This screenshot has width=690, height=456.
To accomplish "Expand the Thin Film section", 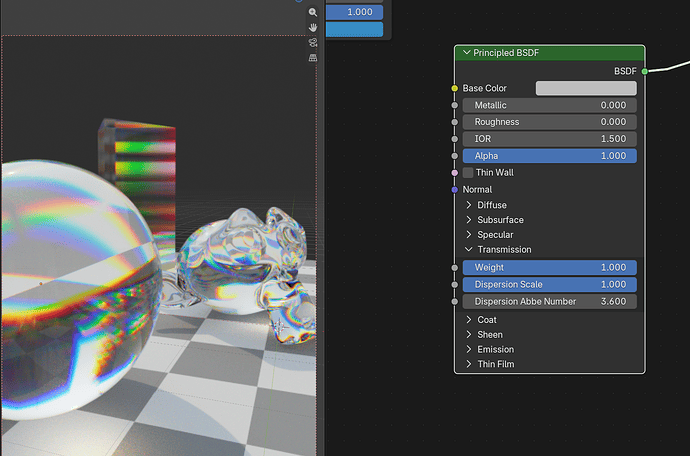I will click(469, 364).
